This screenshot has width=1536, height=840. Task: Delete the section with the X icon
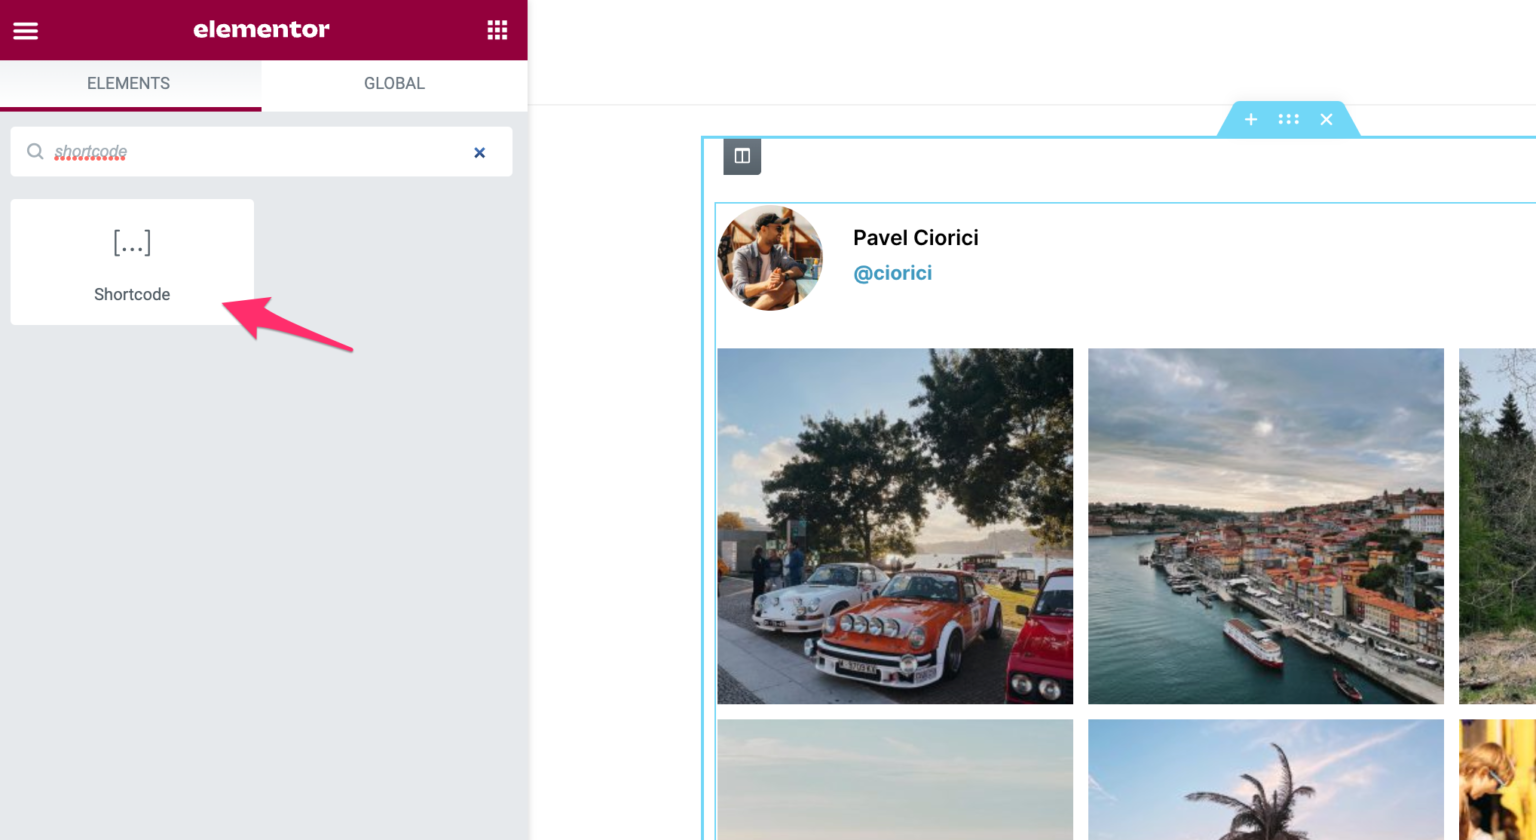pyautogui.click(x=1326, y=120)
